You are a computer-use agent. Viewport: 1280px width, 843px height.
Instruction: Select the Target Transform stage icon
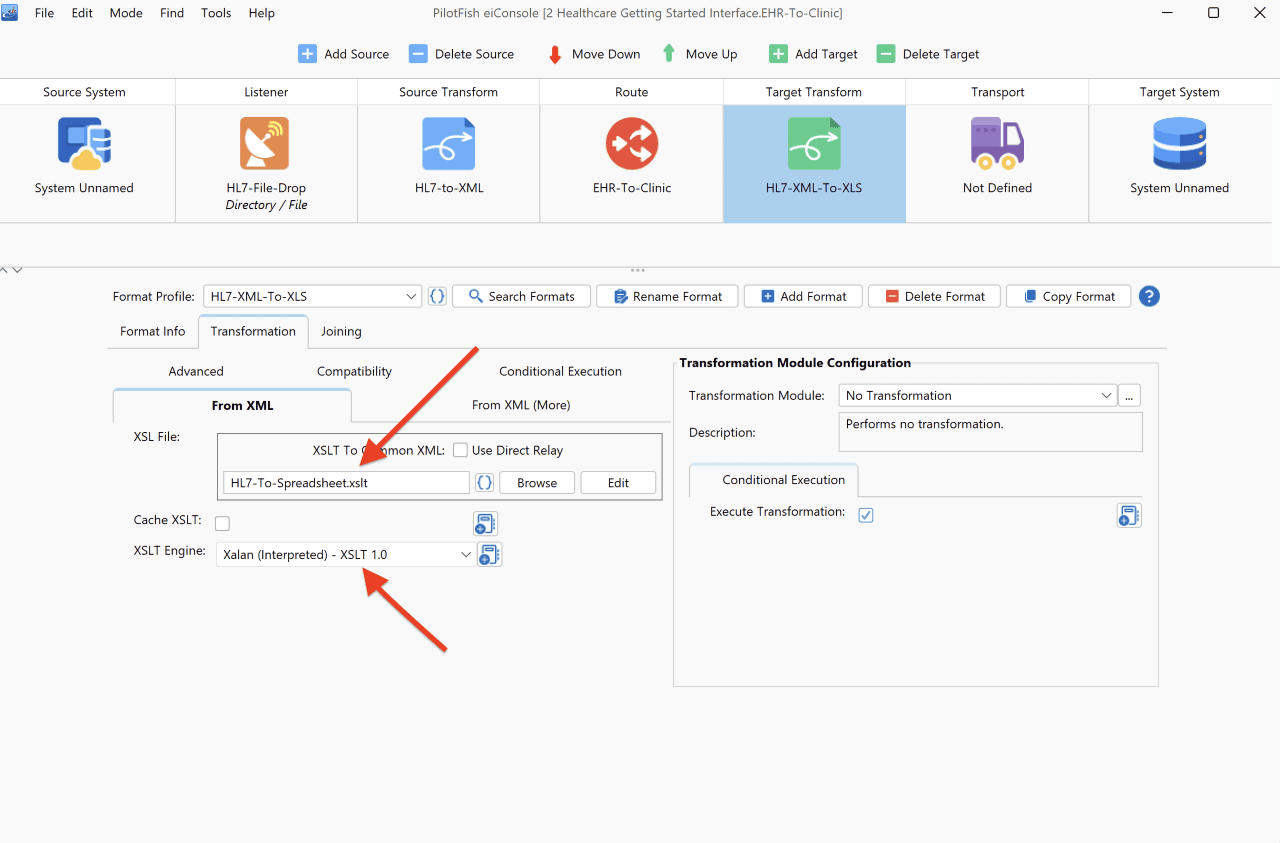point(814,143)
